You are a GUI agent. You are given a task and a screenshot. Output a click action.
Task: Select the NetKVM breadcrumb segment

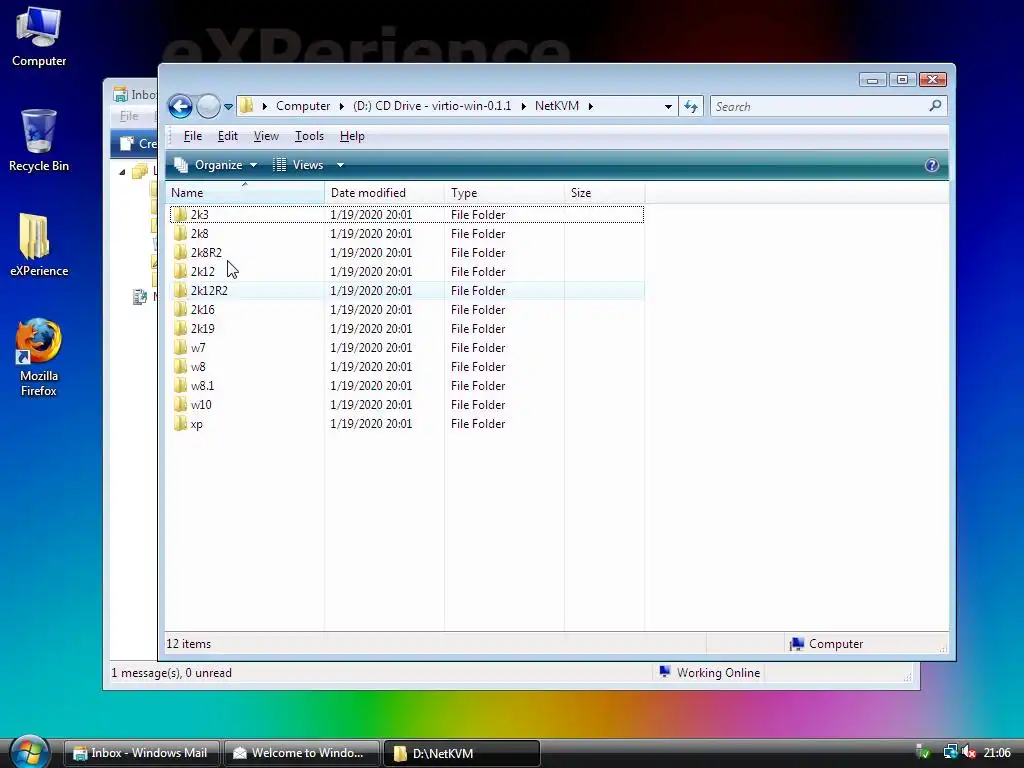556,106
